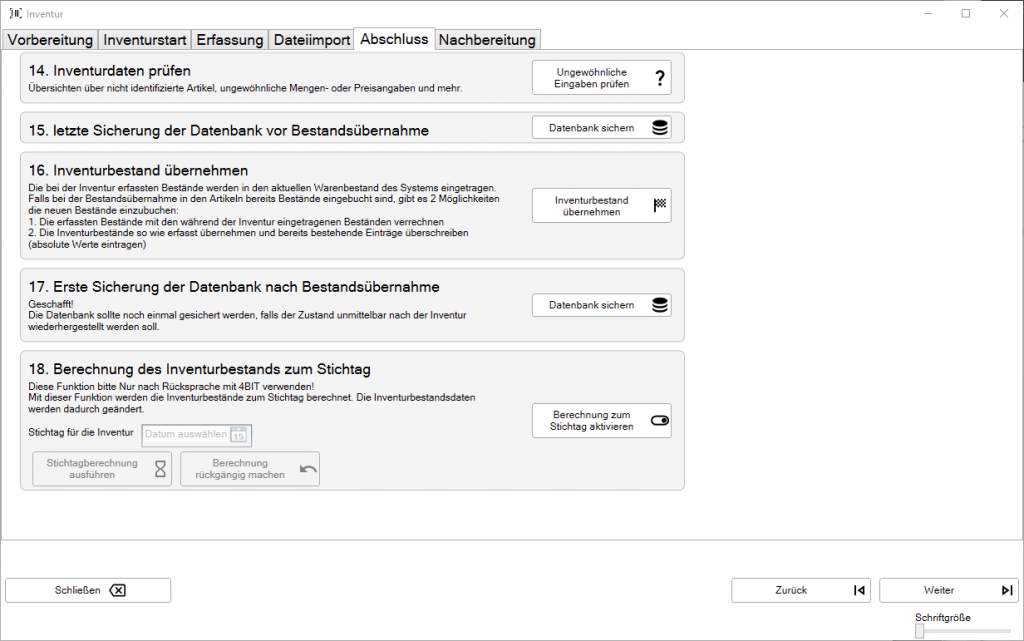
Task: Click the Ungewöhnliche Eingaben prüfen button
Action: click(x=601, y=78)
